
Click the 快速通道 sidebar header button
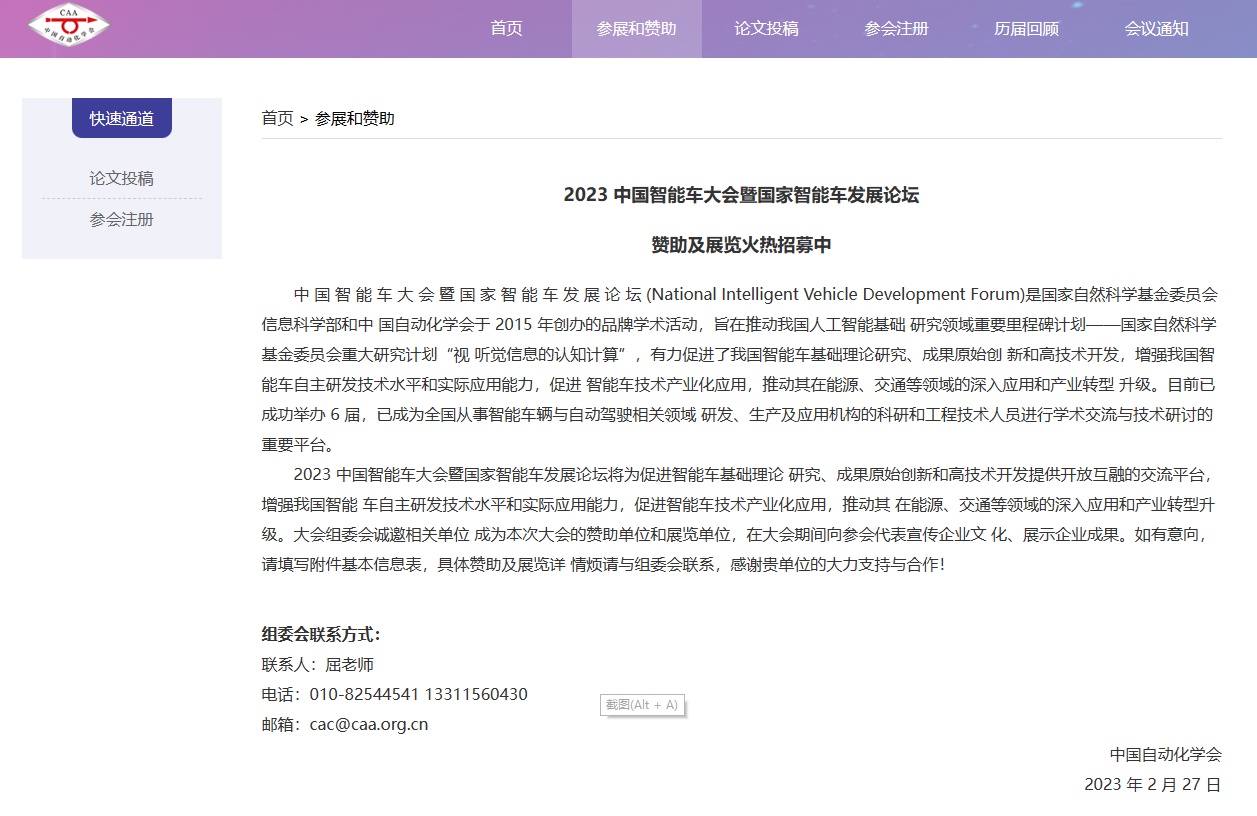(x=122, y=118)
